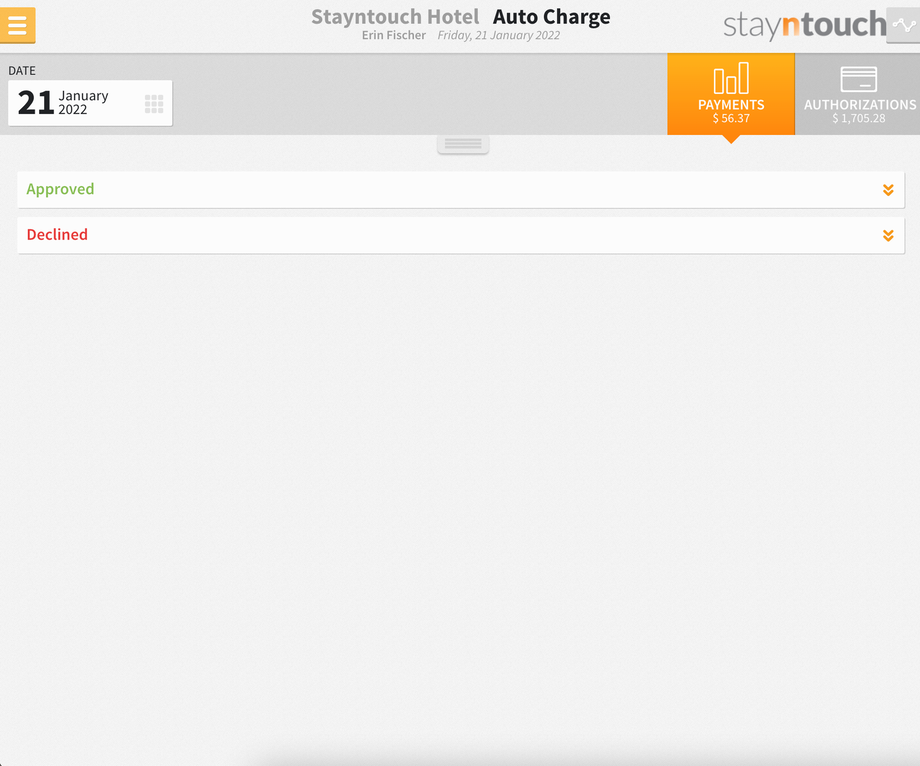The width and height of the screenshot is (920, 766).
Task: Click the Declined section header text
Action: pyautogui.click(x=58, y=235)
